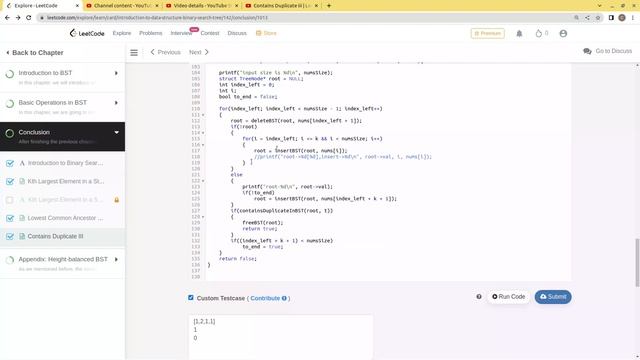Switch to Video details YouTube tab
This screenshot has height=360, width=640.
[202, 6]
